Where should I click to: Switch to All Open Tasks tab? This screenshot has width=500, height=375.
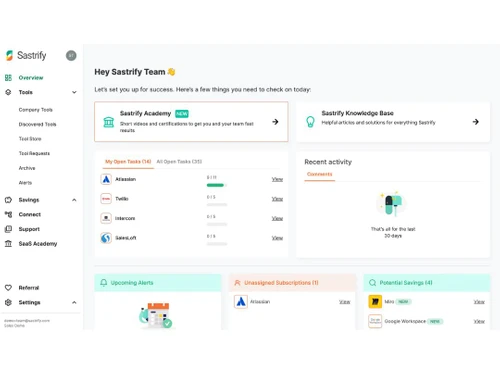coord(179,162)
